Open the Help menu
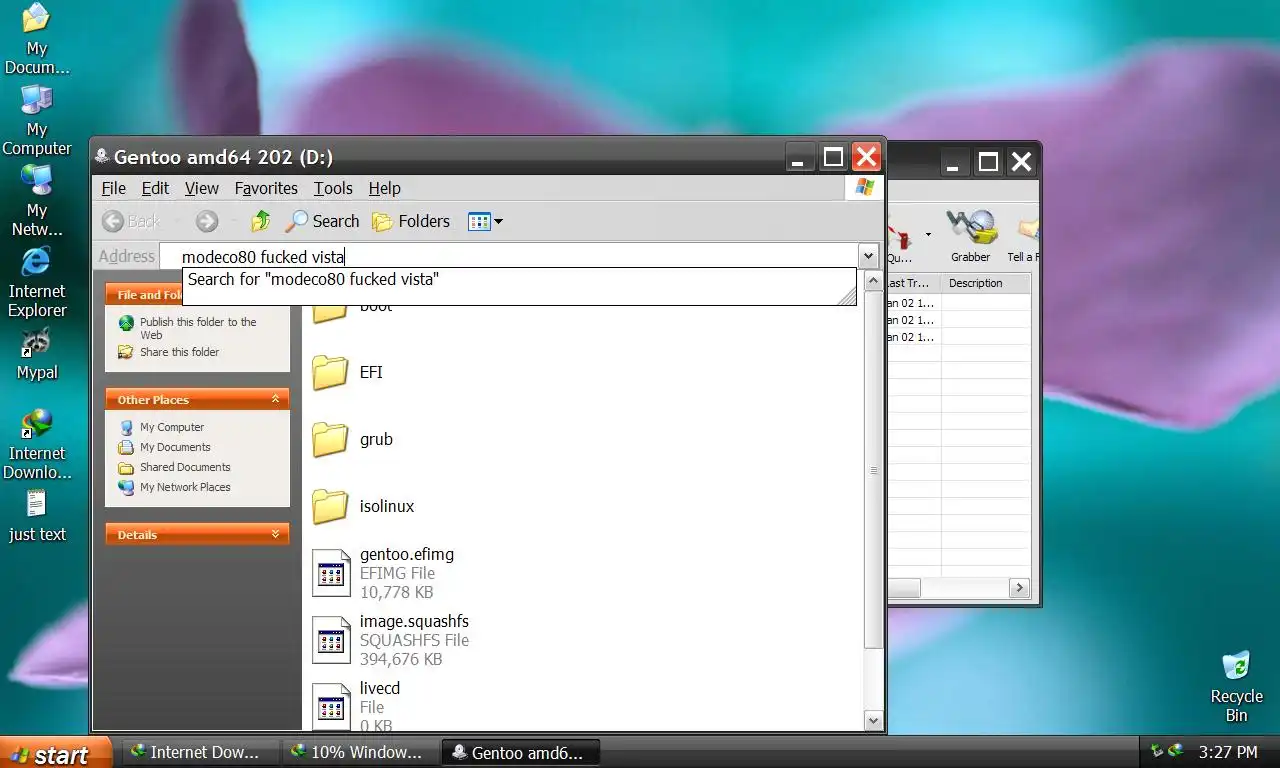The height and width of the screenshot is (768, 1280). pyautogui.click(x=384, y=188)
